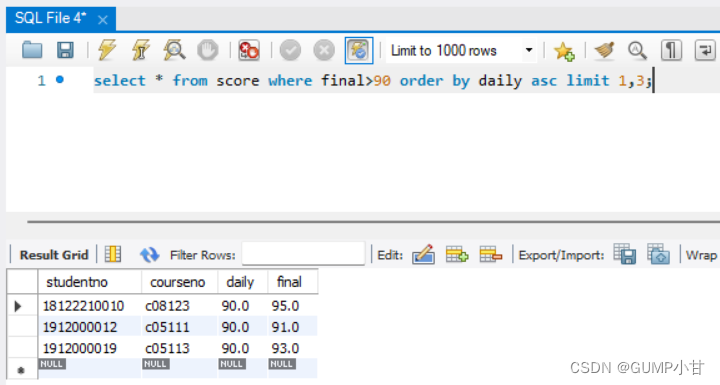Switch to the SQL File 4 tab
Image resolution: width=720 pixels, height=385 pixels.
51,18
